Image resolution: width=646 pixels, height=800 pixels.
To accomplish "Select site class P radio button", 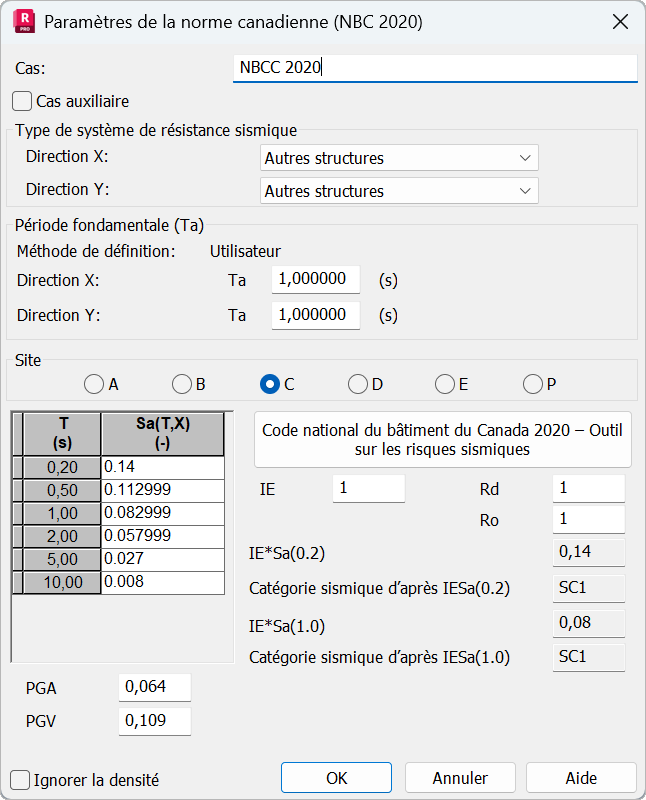I will 533,384.
